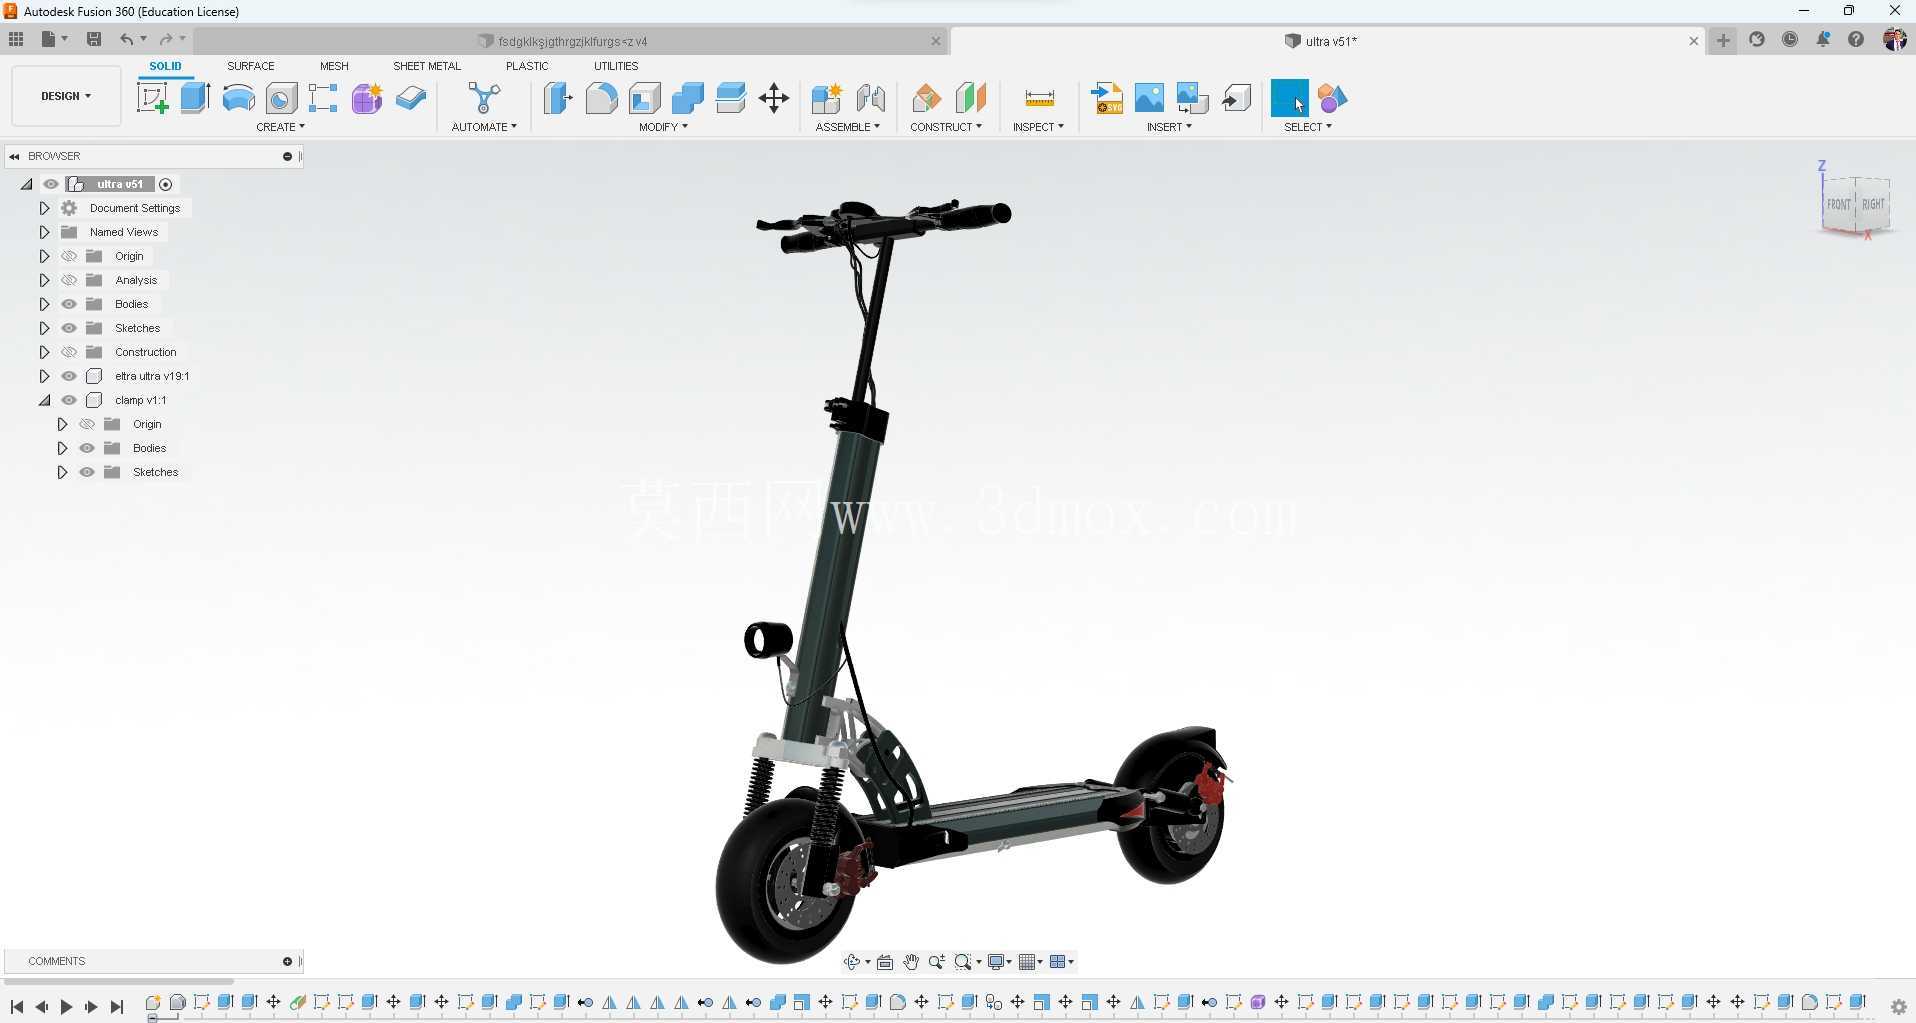Viewport: 1916px width, 1023px height.
Task: Click the Joint tool icon
Action: click(x=871, y=98)
